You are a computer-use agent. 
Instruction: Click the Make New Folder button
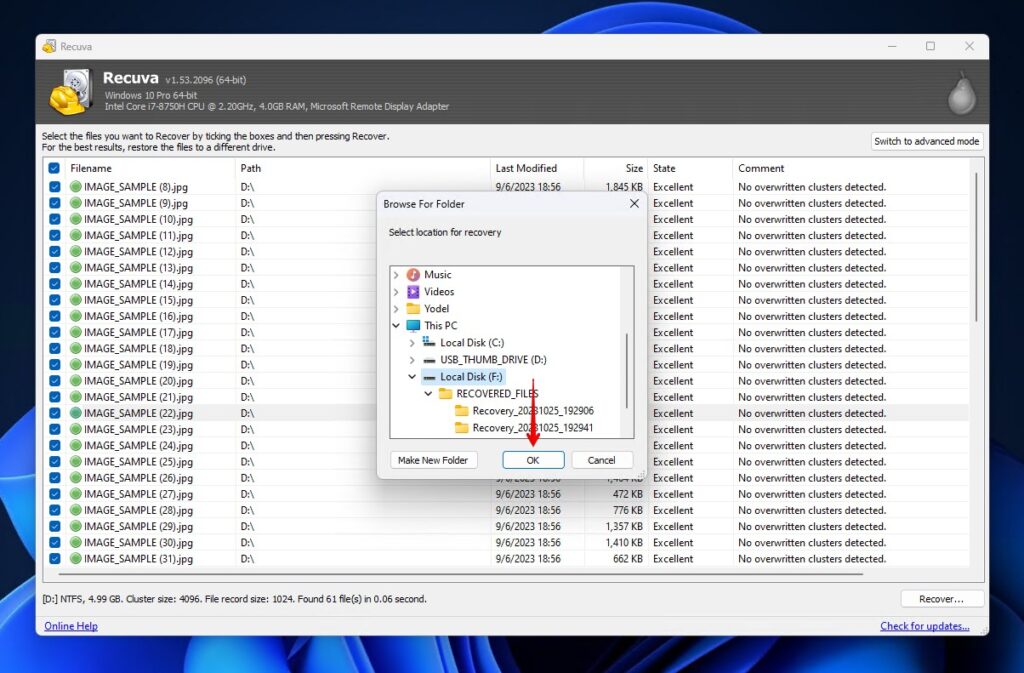433,459
